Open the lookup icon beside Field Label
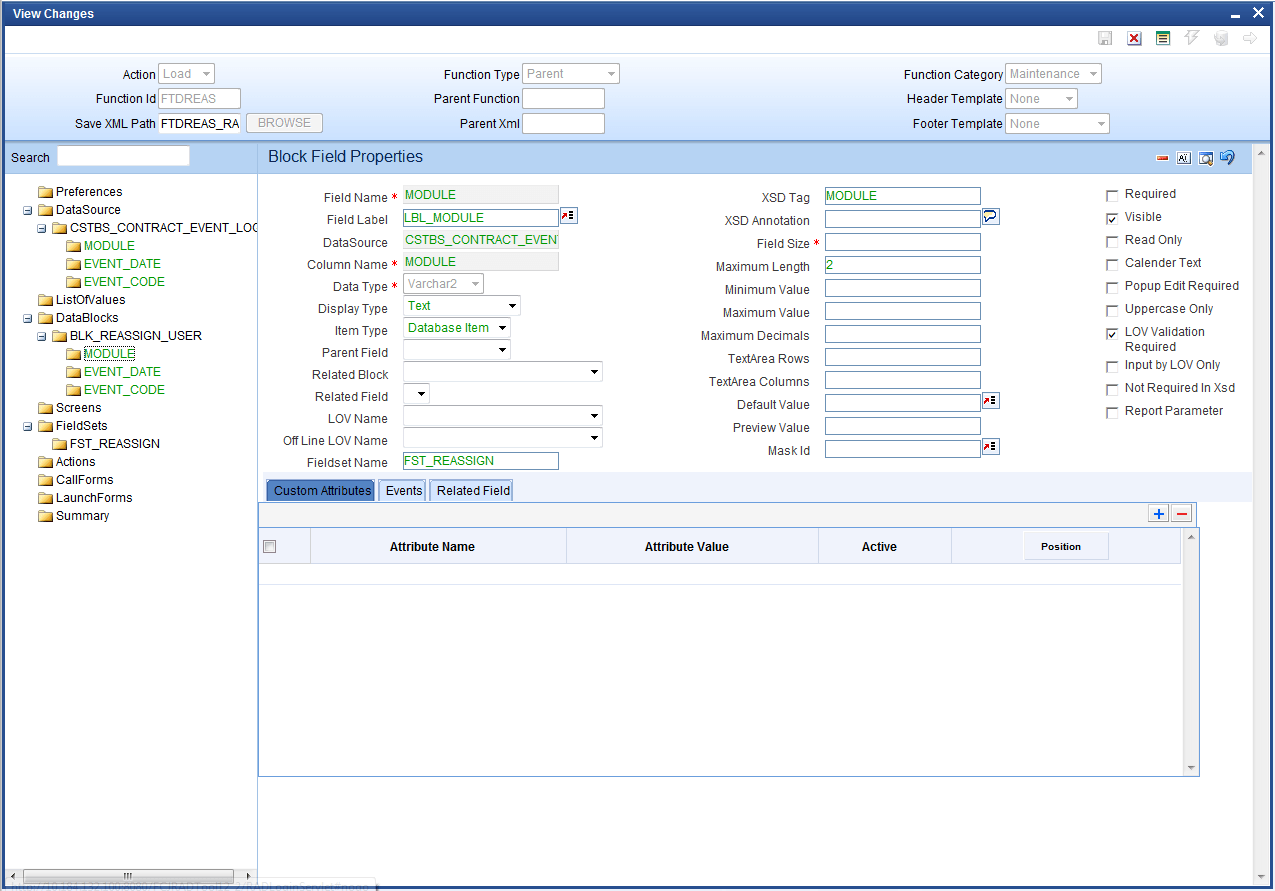Image resolution: width=1275 pixels, height=891 pixels. coord(569,216)
